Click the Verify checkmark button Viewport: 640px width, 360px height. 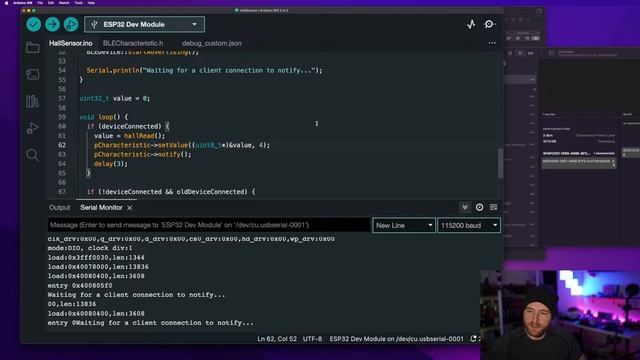(x=33, y=24)
